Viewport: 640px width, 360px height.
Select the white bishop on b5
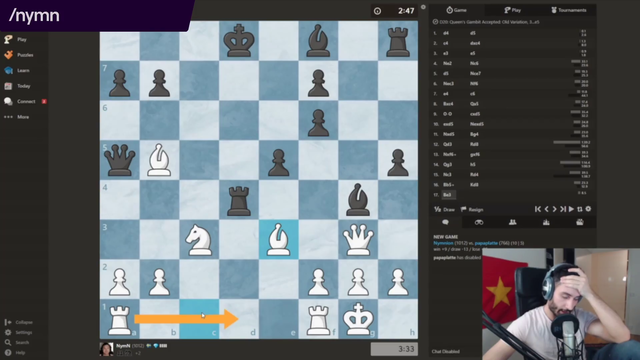click(160, 160)
